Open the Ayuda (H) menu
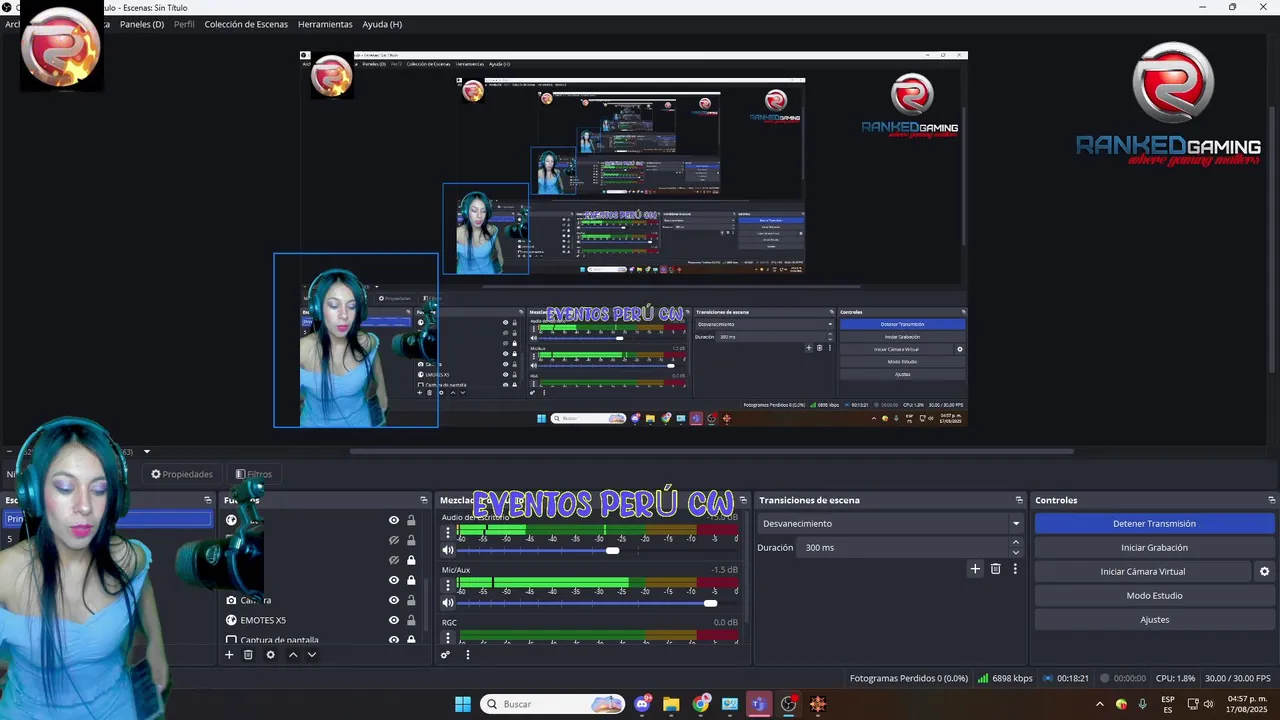The height and width of the screenshot is (720, 1280). pyautogui.click(x=382, y=24)
